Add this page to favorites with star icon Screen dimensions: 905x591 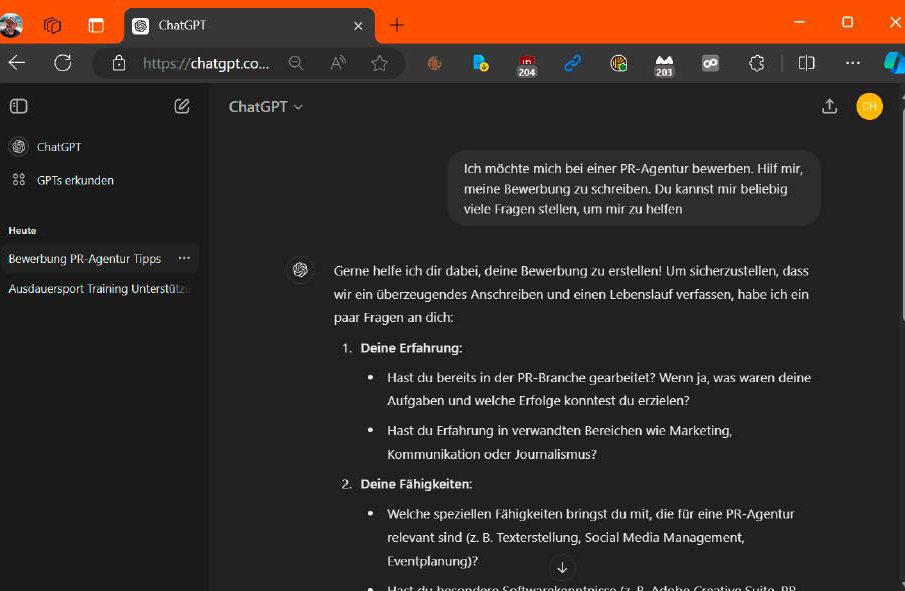point(379,63)
